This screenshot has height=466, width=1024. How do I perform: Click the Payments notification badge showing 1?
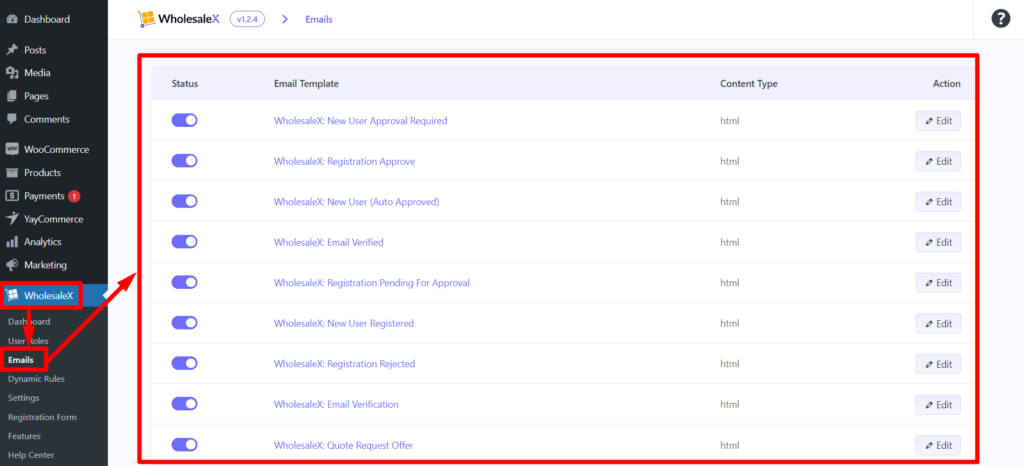pos(74,196)
